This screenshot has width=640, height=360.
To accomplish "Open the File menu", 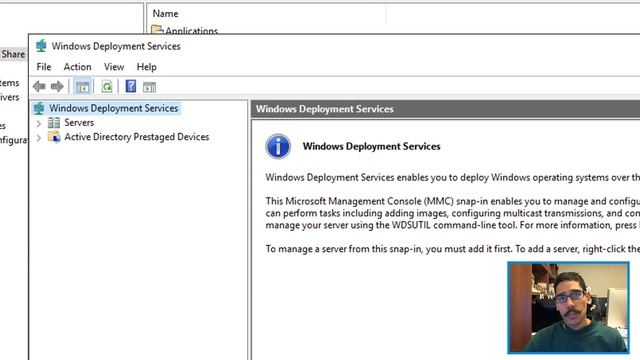I will click(x=44, y=67).
